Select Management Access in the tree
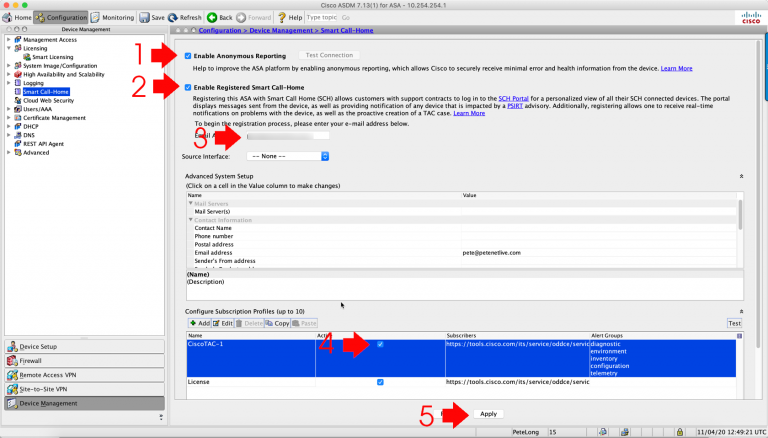Screen dimensions: 768x438 (50, 40)
